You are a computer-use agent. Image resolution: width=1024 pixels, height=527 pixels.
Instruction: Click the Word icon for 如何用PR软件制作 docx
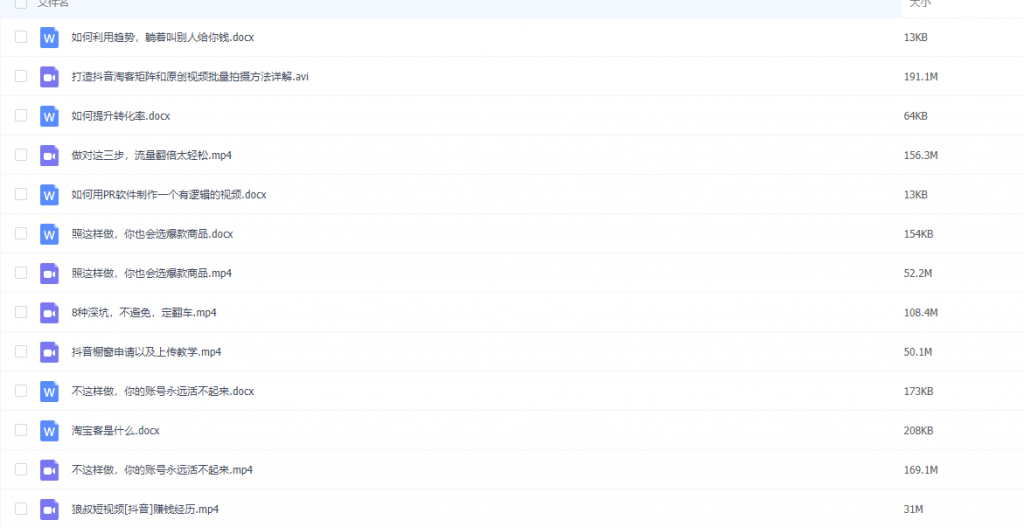pos(49,195)
